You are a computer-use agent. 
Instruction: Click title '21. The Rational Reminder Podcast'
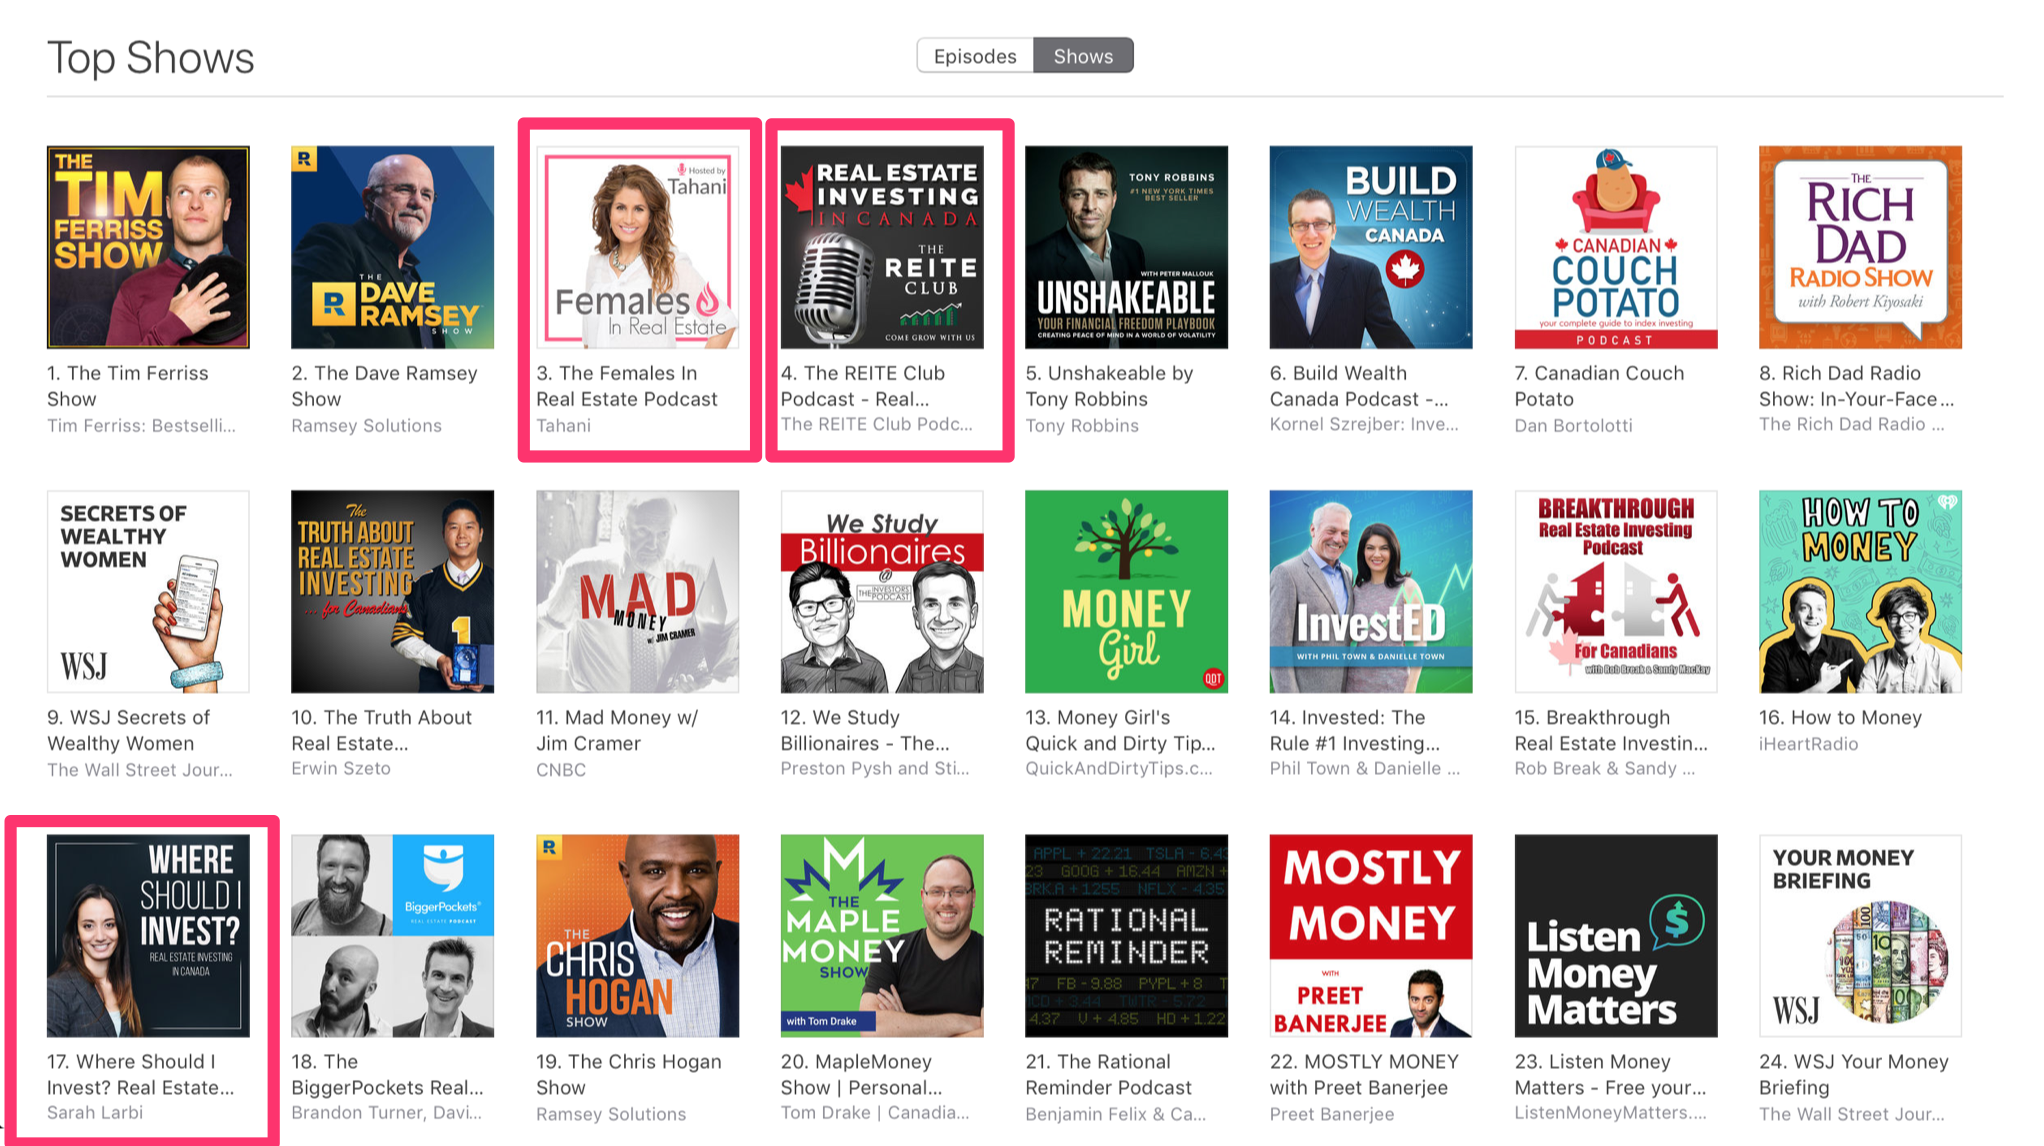tap(1109, 1074)
